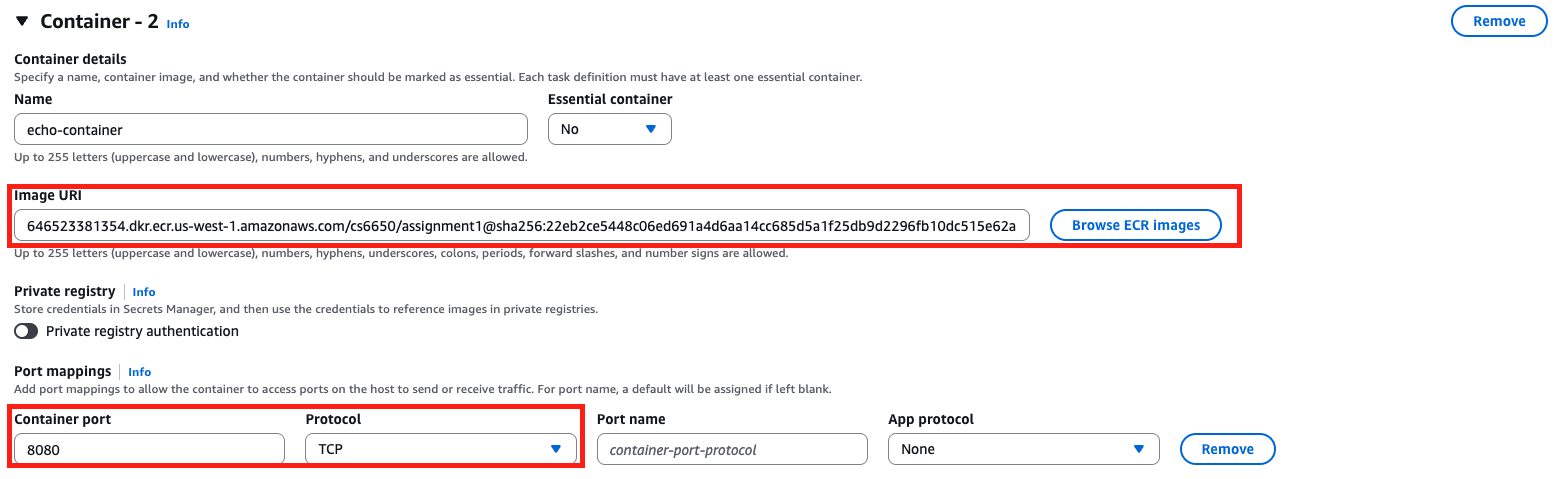The width and height of the screenshot is (1554, 479).
Task: Click blue arrow icon in App protocol select
Action: click(x=1139, y=449)
